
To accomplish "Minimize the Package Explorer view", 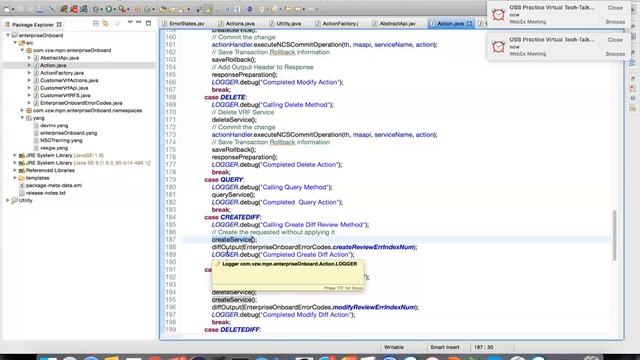I will (139, 23).
